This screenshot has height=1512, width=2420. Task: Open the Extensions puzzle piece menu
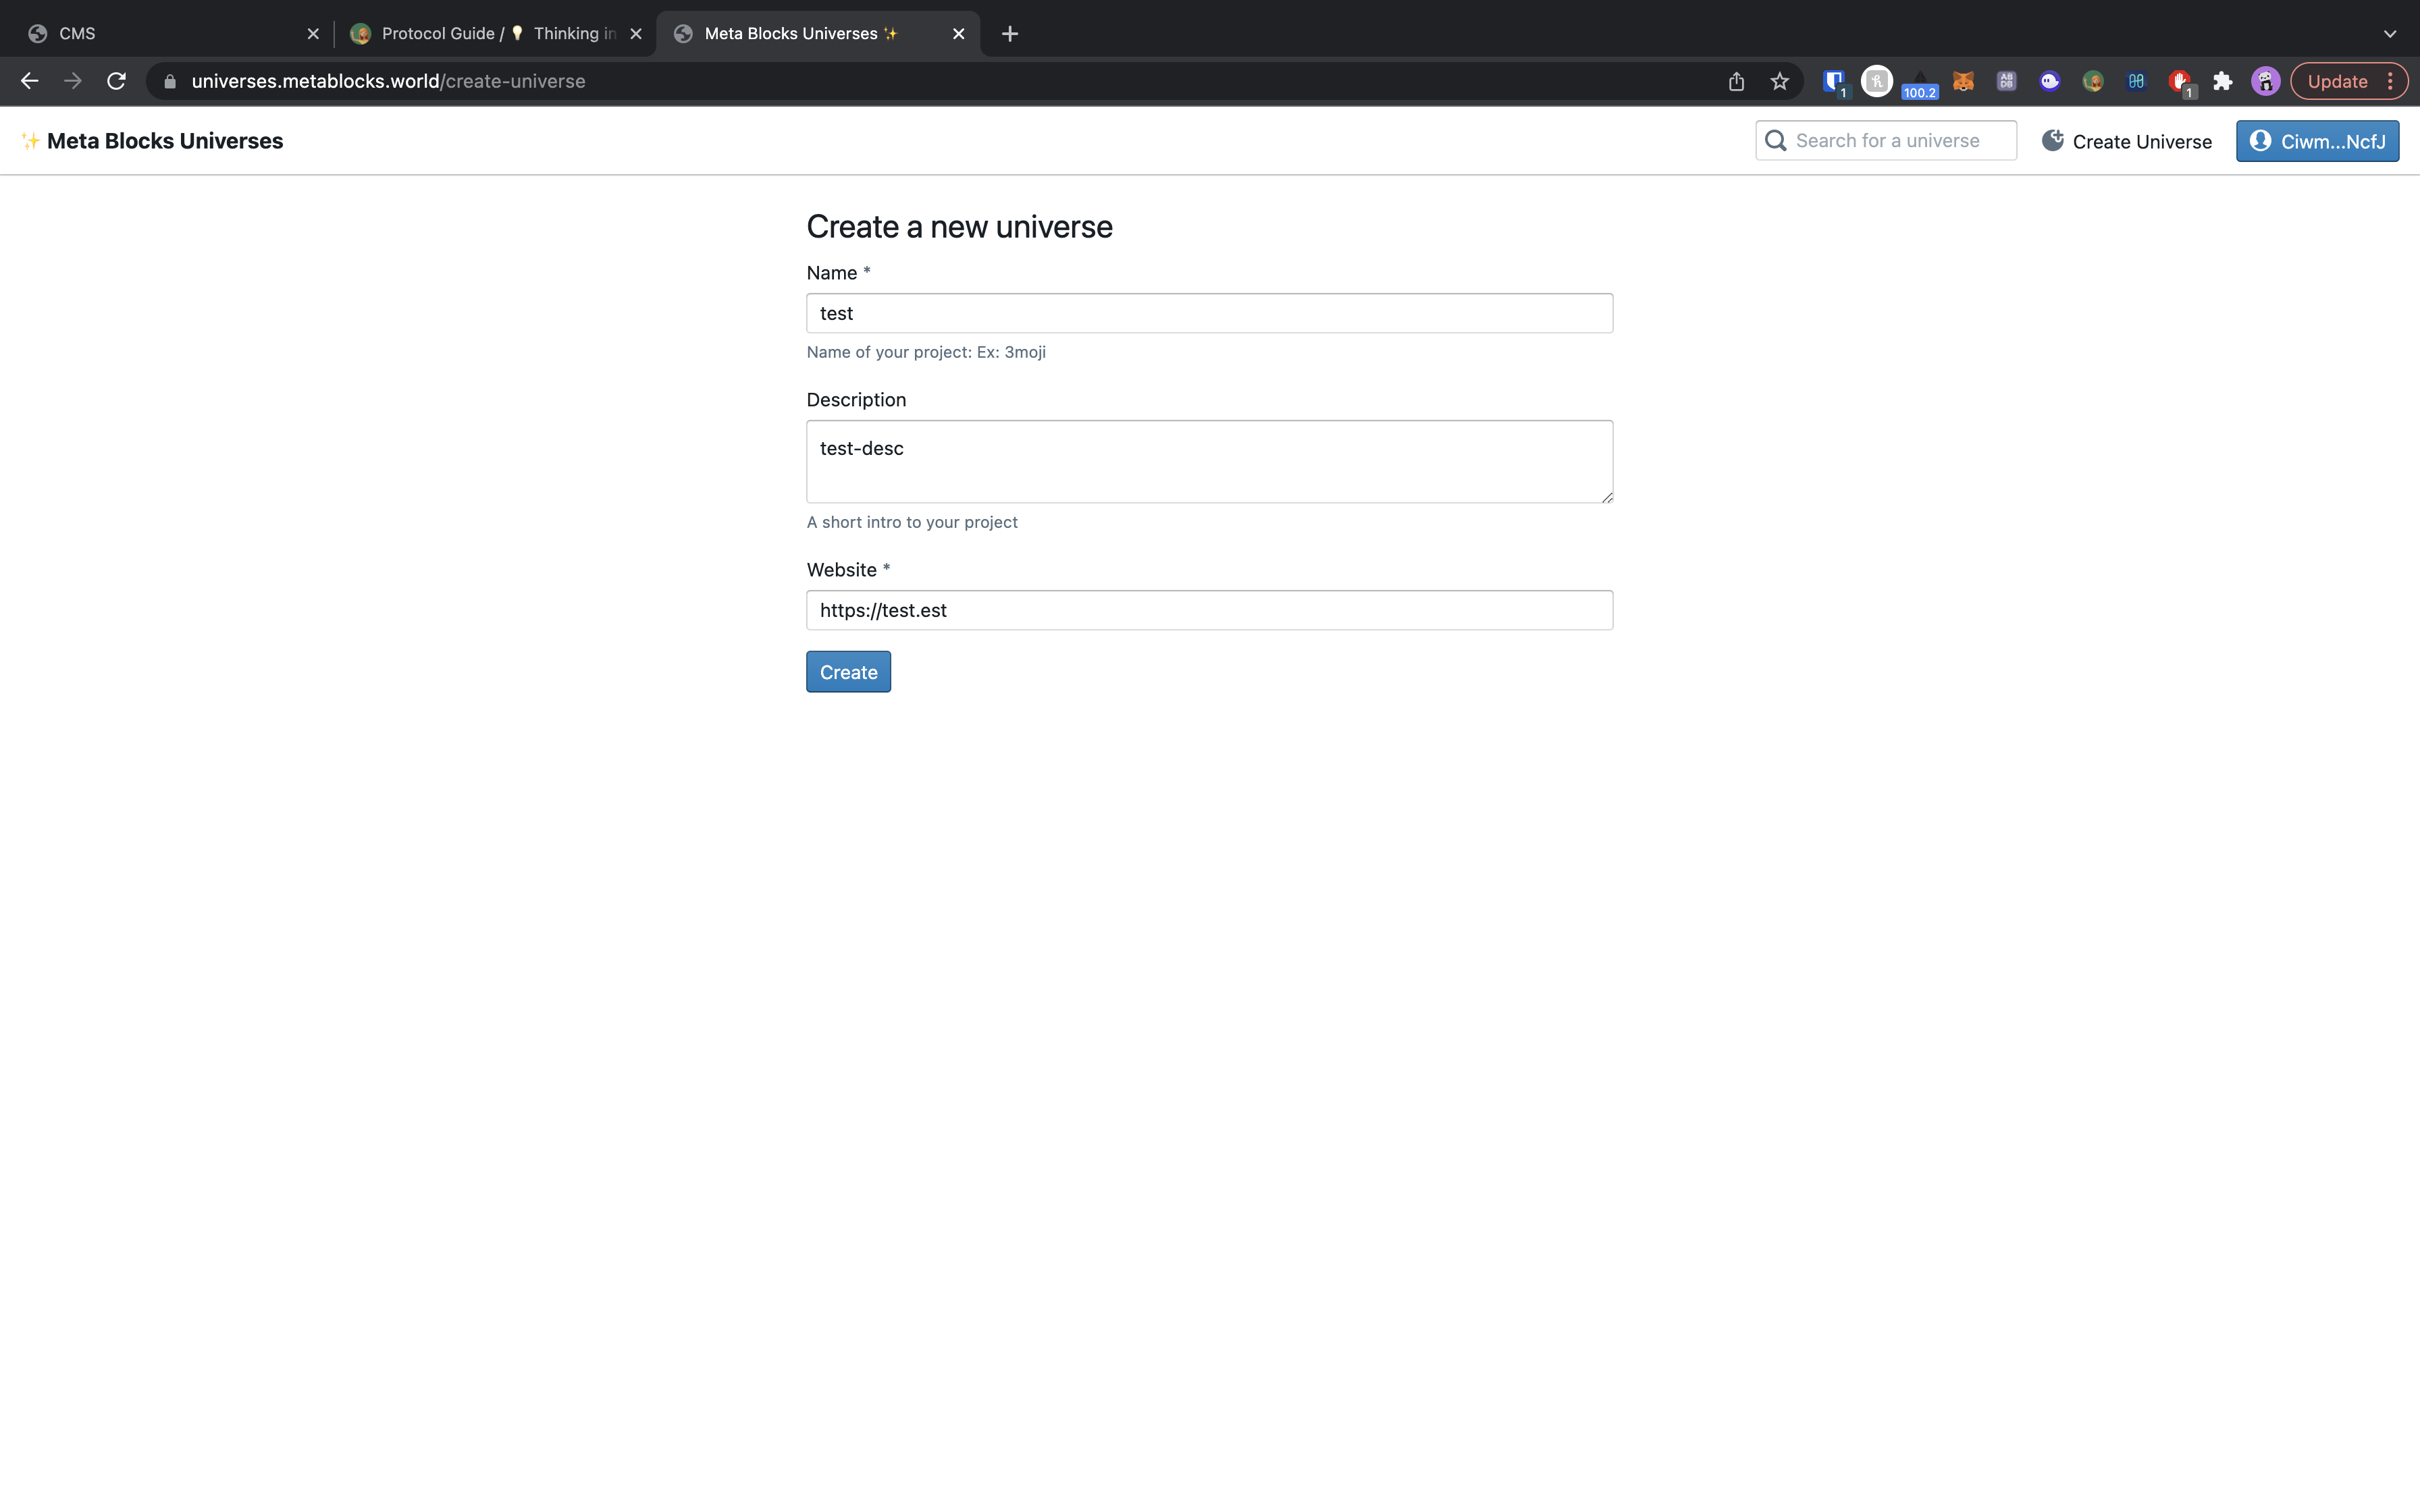click(x=2222, y=81)
